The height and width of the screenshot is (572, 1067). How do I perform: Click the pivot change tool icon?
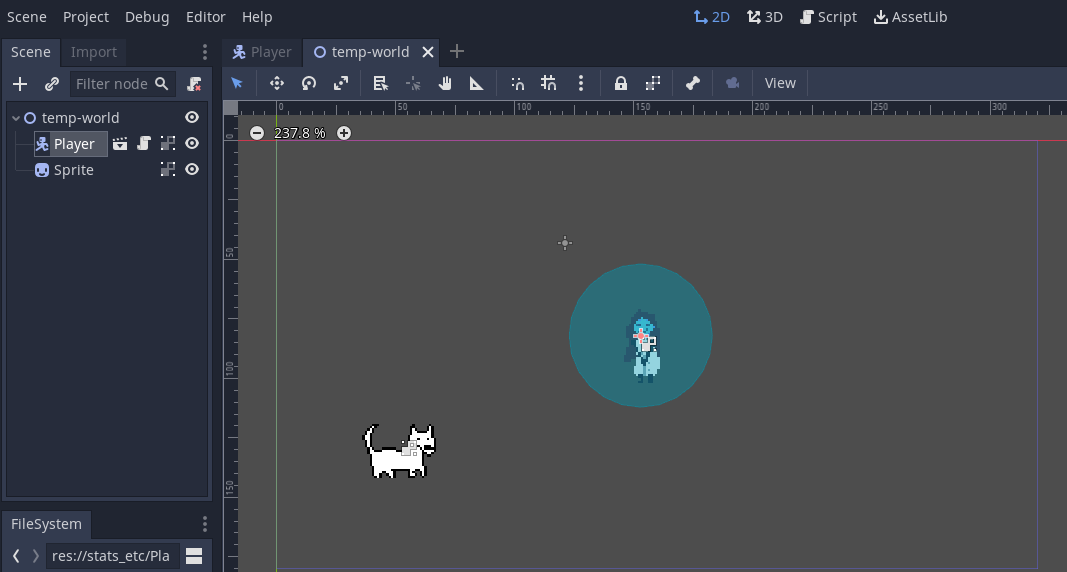pyautogui.click(x=413, y=83)
